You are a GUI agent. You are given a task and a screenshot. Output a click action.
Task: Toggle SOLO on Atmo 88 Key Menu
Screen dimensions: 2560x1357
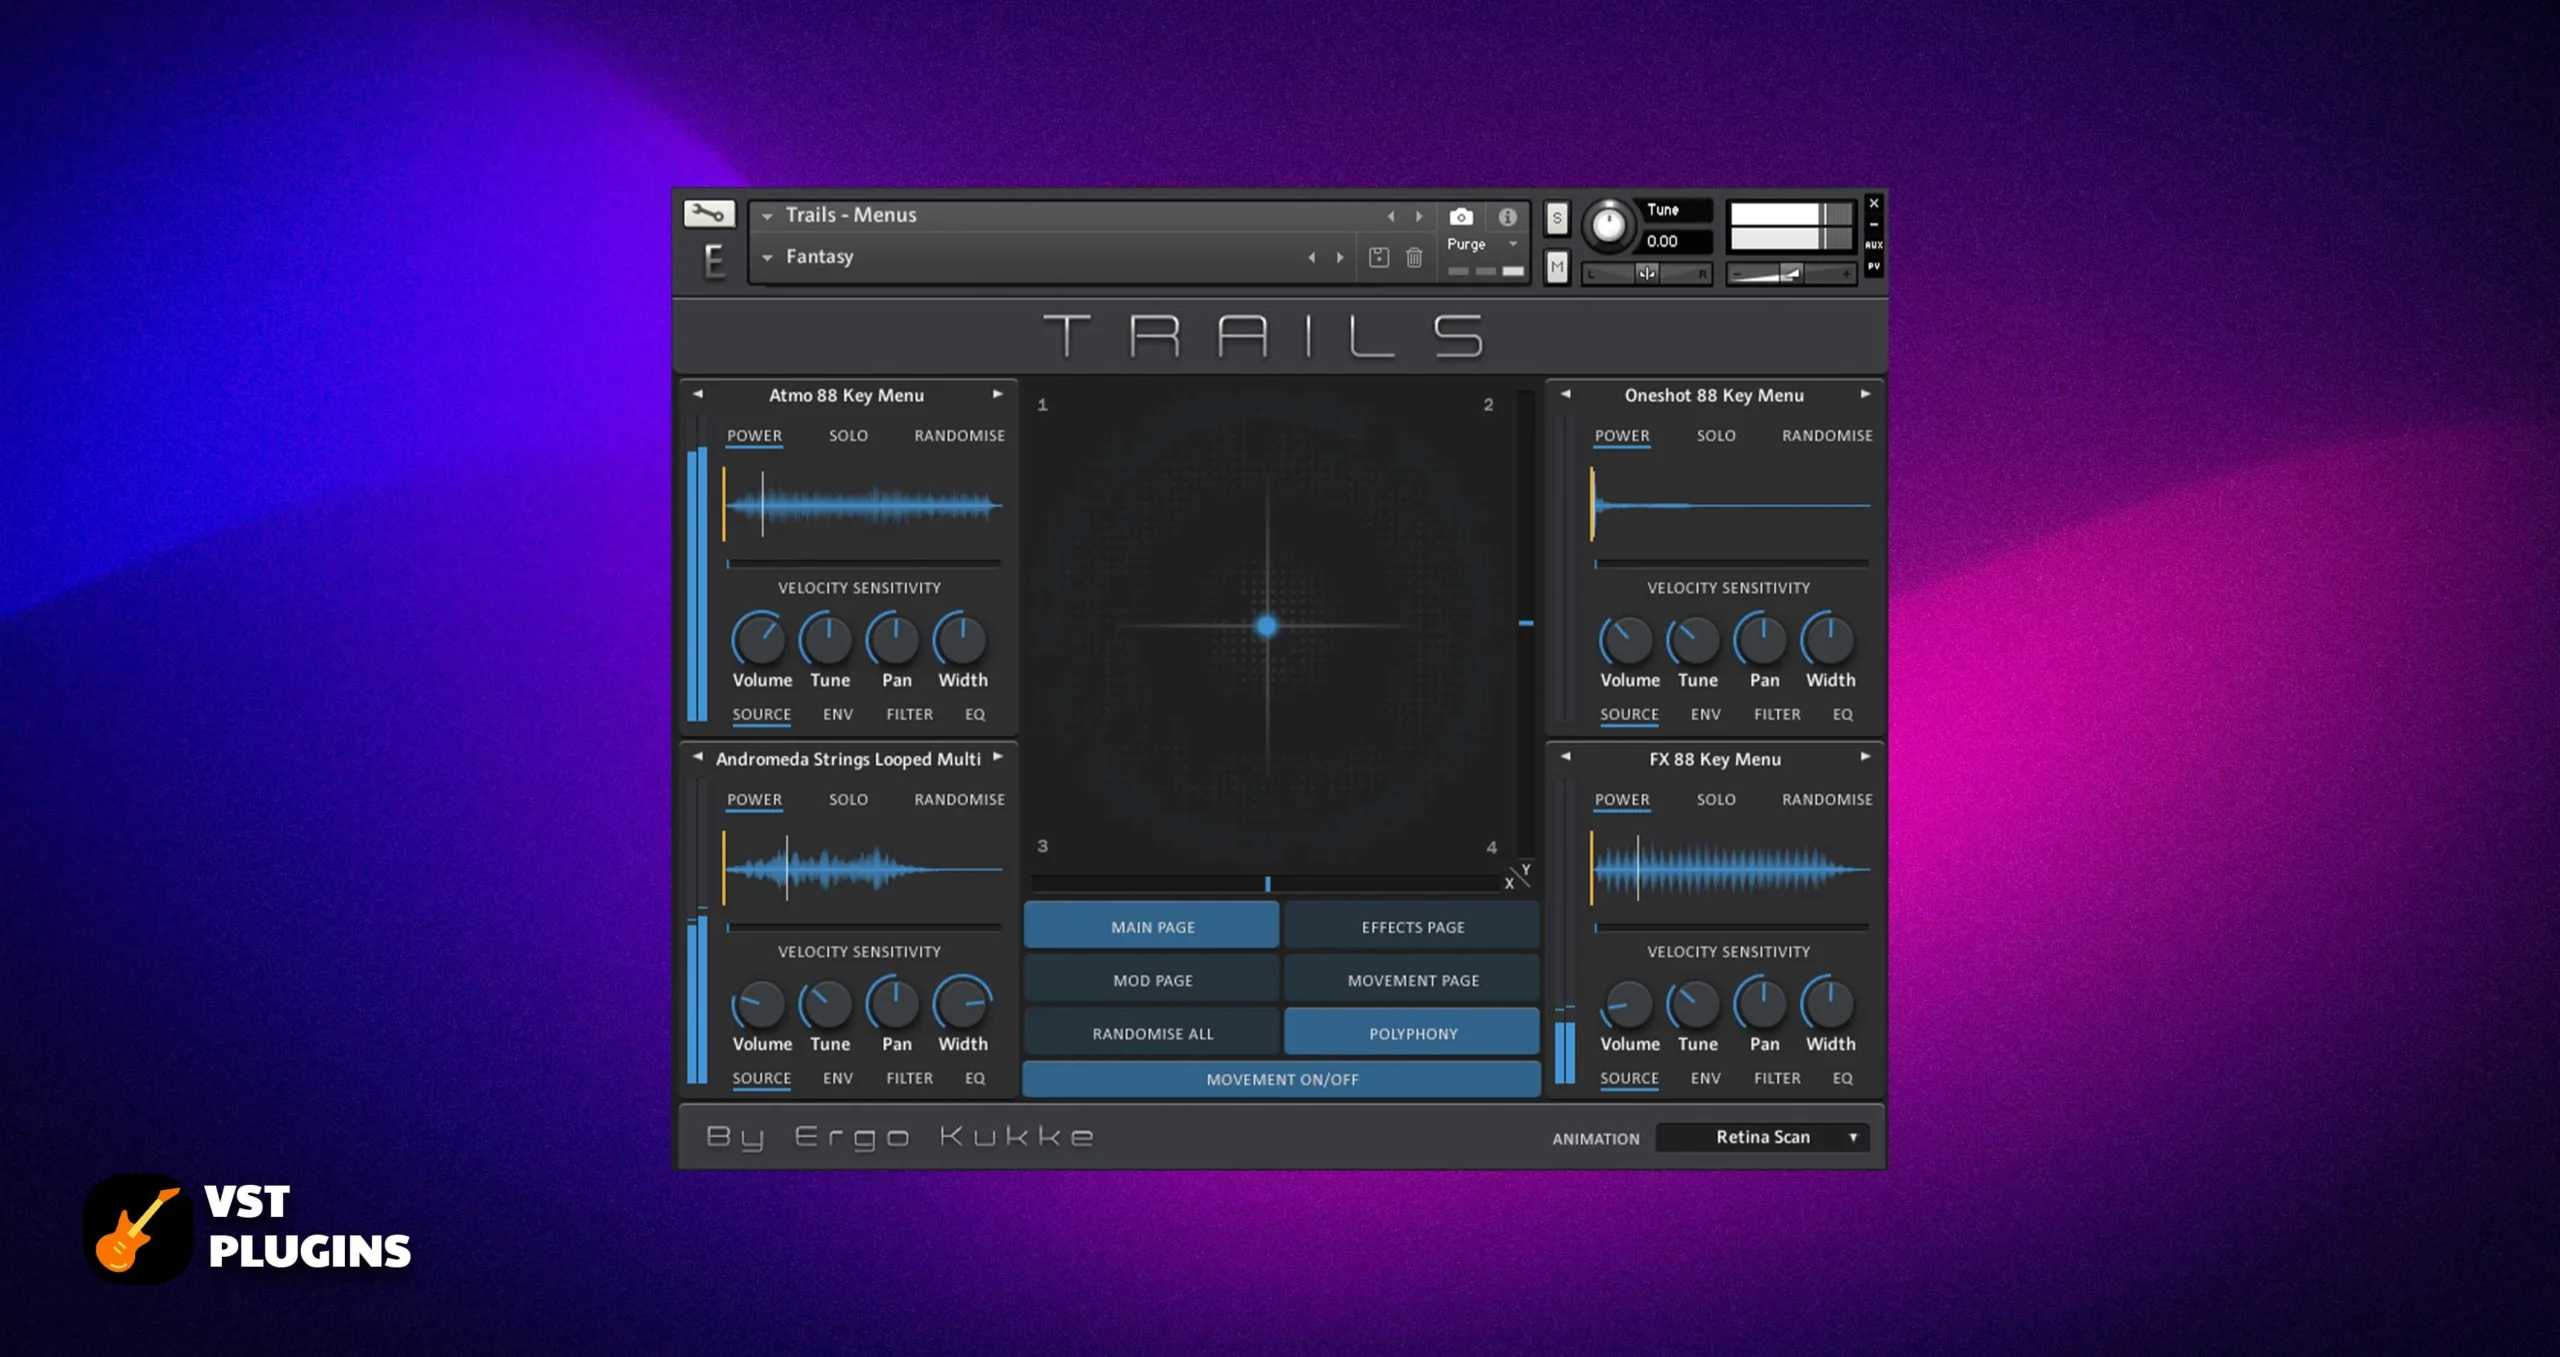[x=848, y=436]
